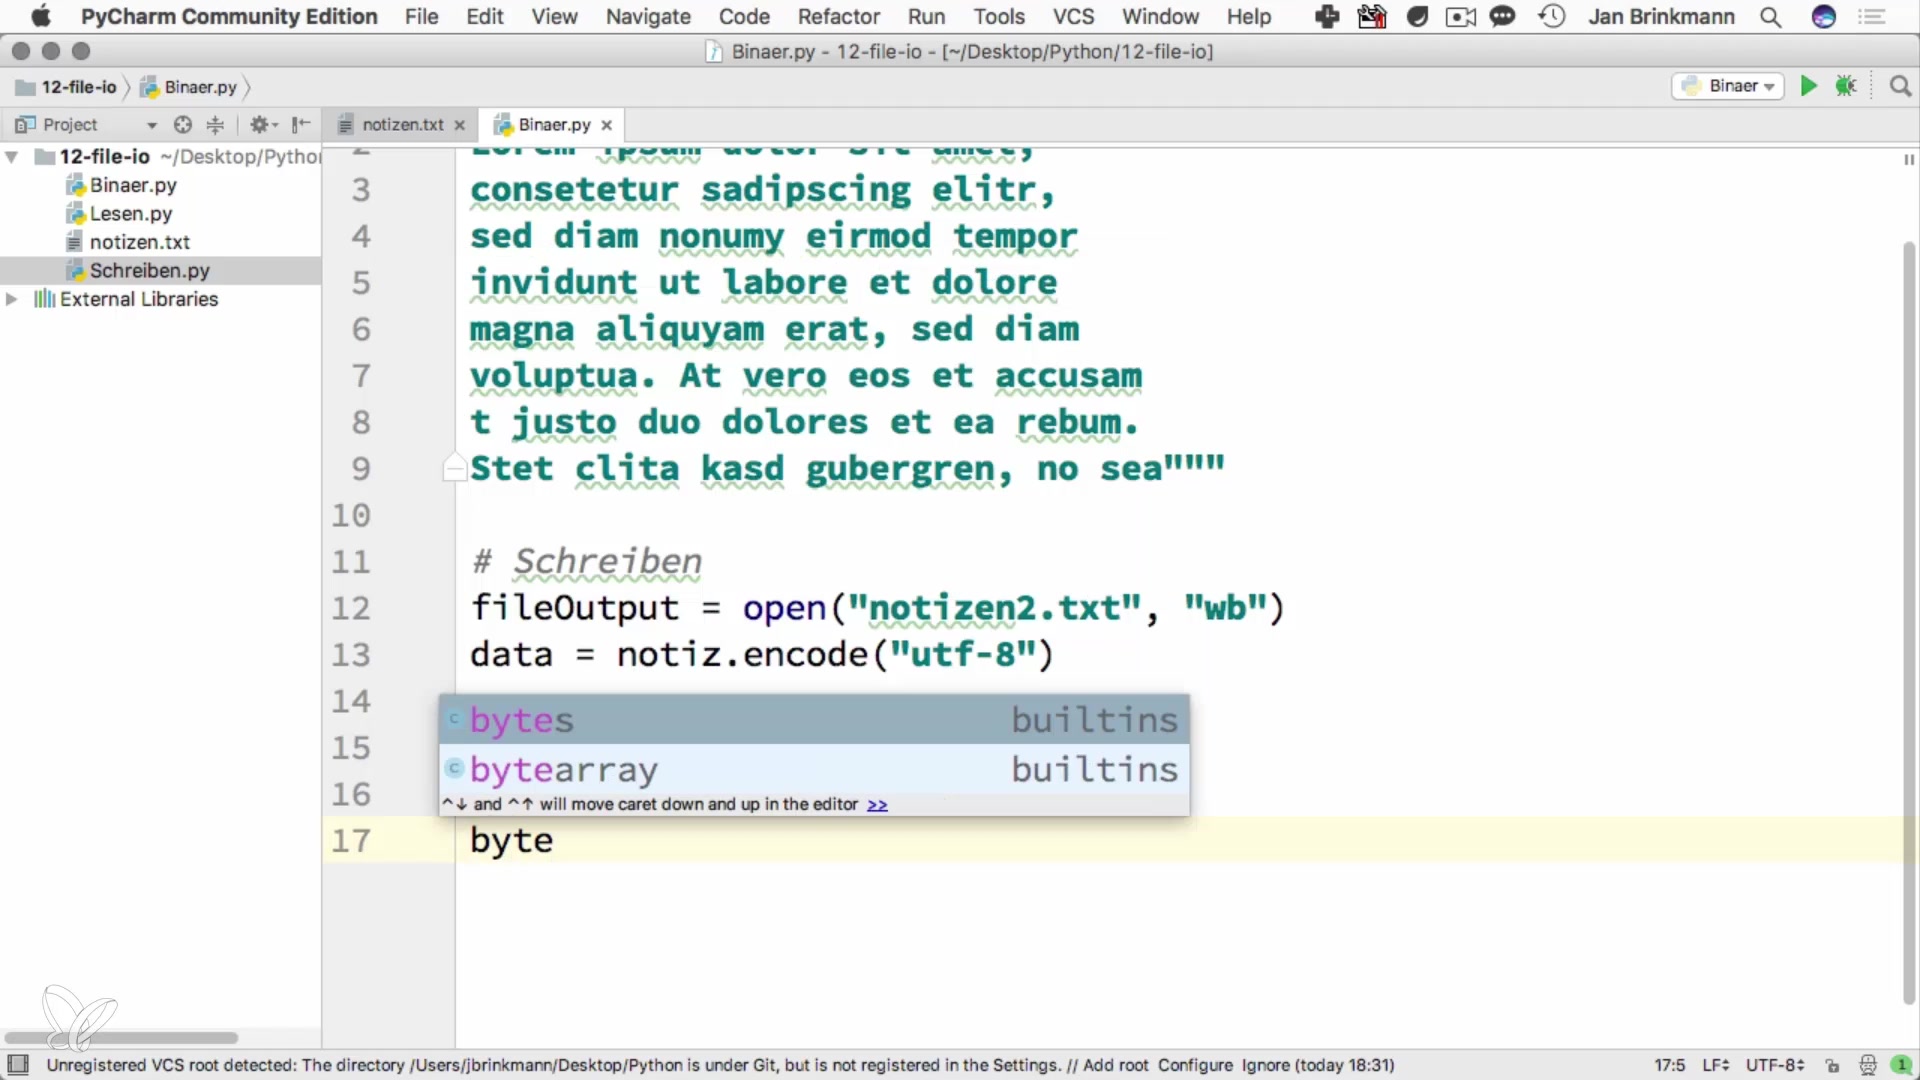Open the Binaer run configuration dropdown
1920x1080 pixels.
coord(1728,86)
